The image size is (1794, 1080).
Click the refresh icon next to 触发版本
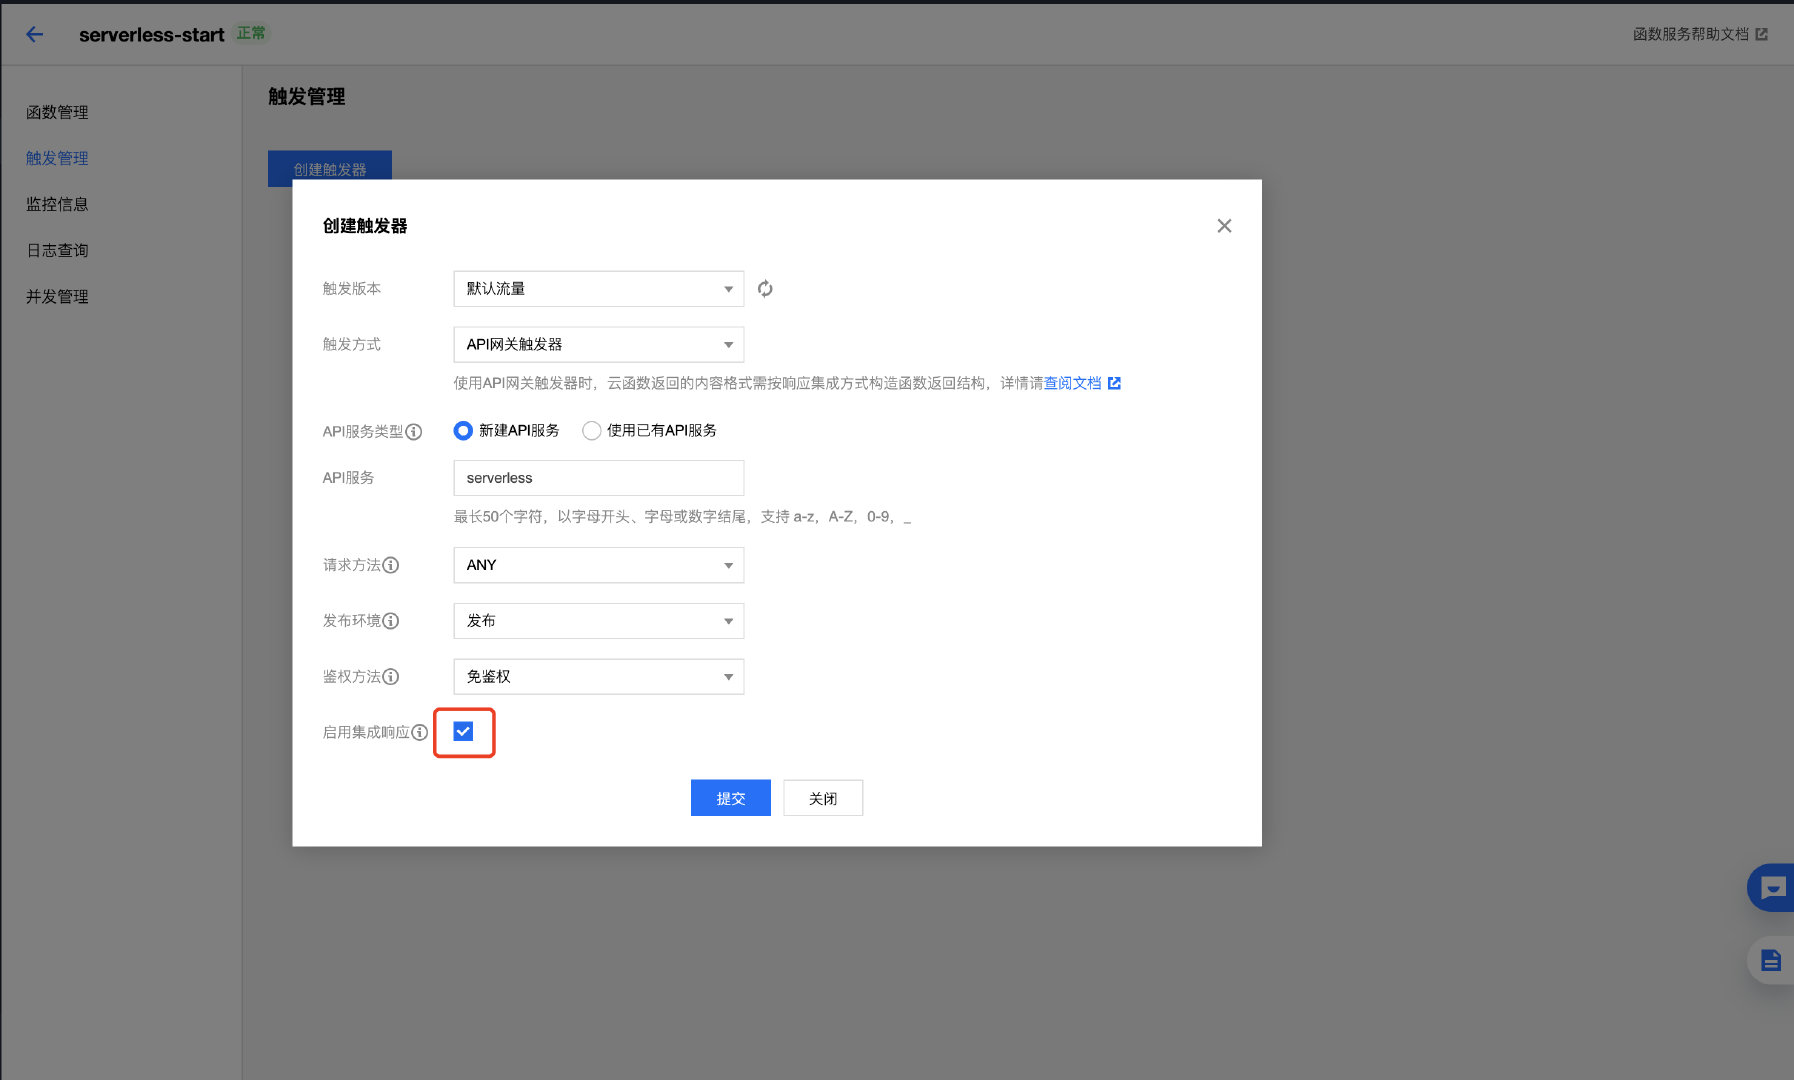click(x=765, y=289)
